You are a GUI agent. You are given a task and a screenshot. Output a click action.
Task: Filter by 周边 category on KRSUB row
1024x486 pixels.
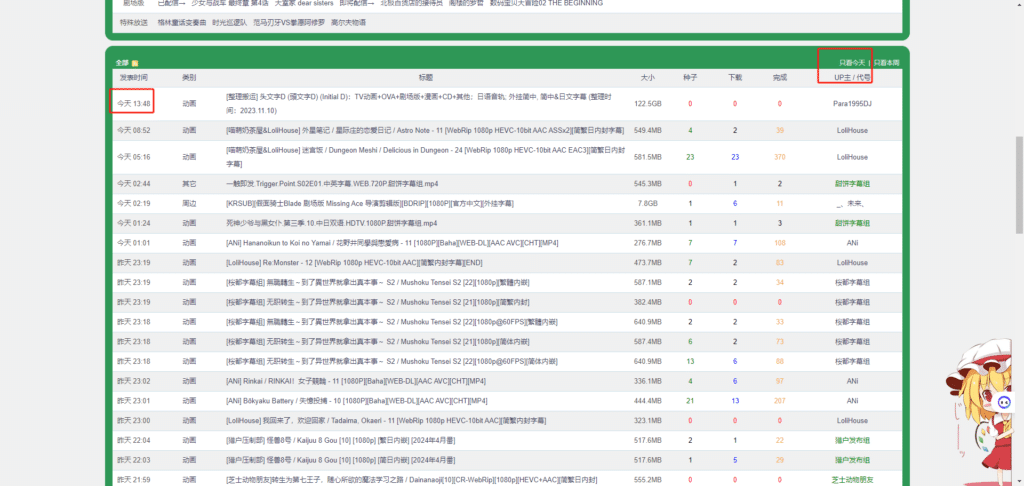189,204
